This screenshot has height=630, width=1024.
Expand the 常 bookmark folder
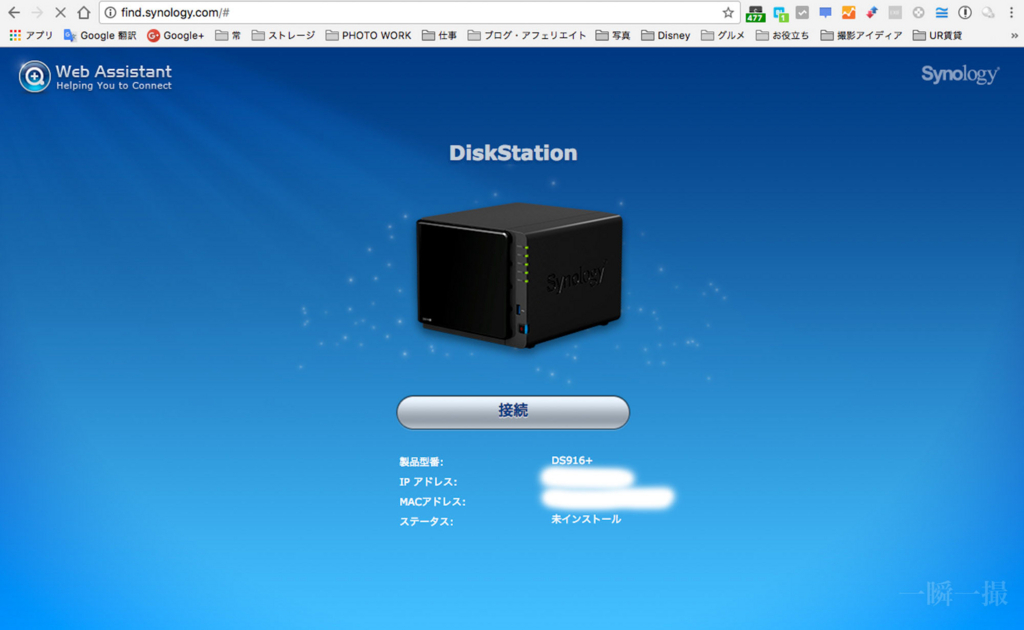228,35
